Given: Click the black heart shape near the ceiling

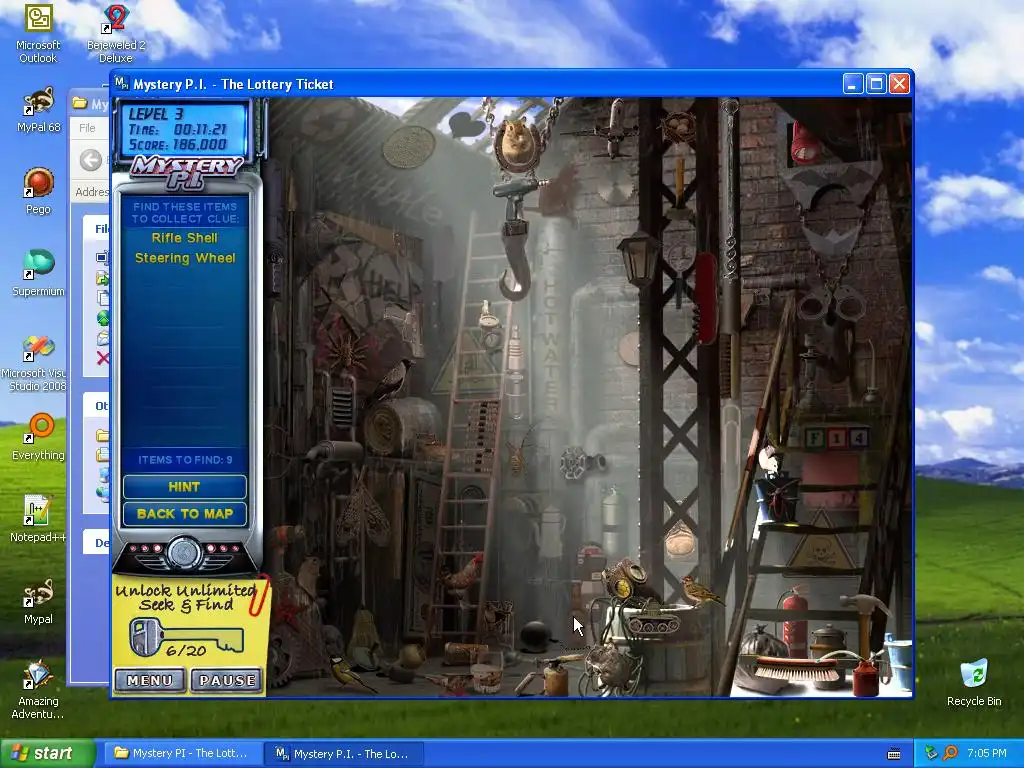Looking at the screenshot, I should (466, 125).
